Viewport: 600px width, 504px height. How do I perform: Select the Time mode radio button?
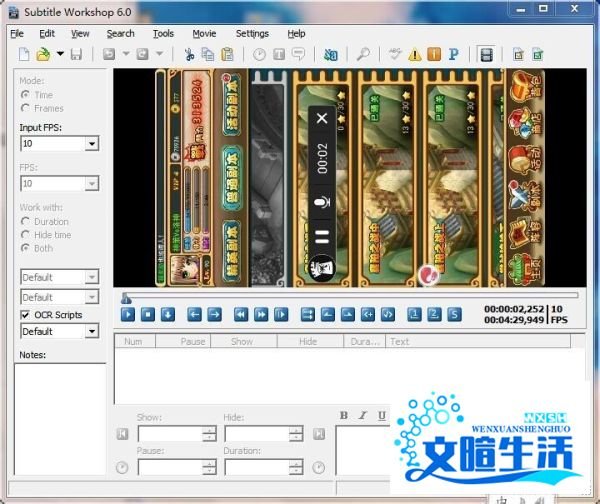click(x=25, y=95)
